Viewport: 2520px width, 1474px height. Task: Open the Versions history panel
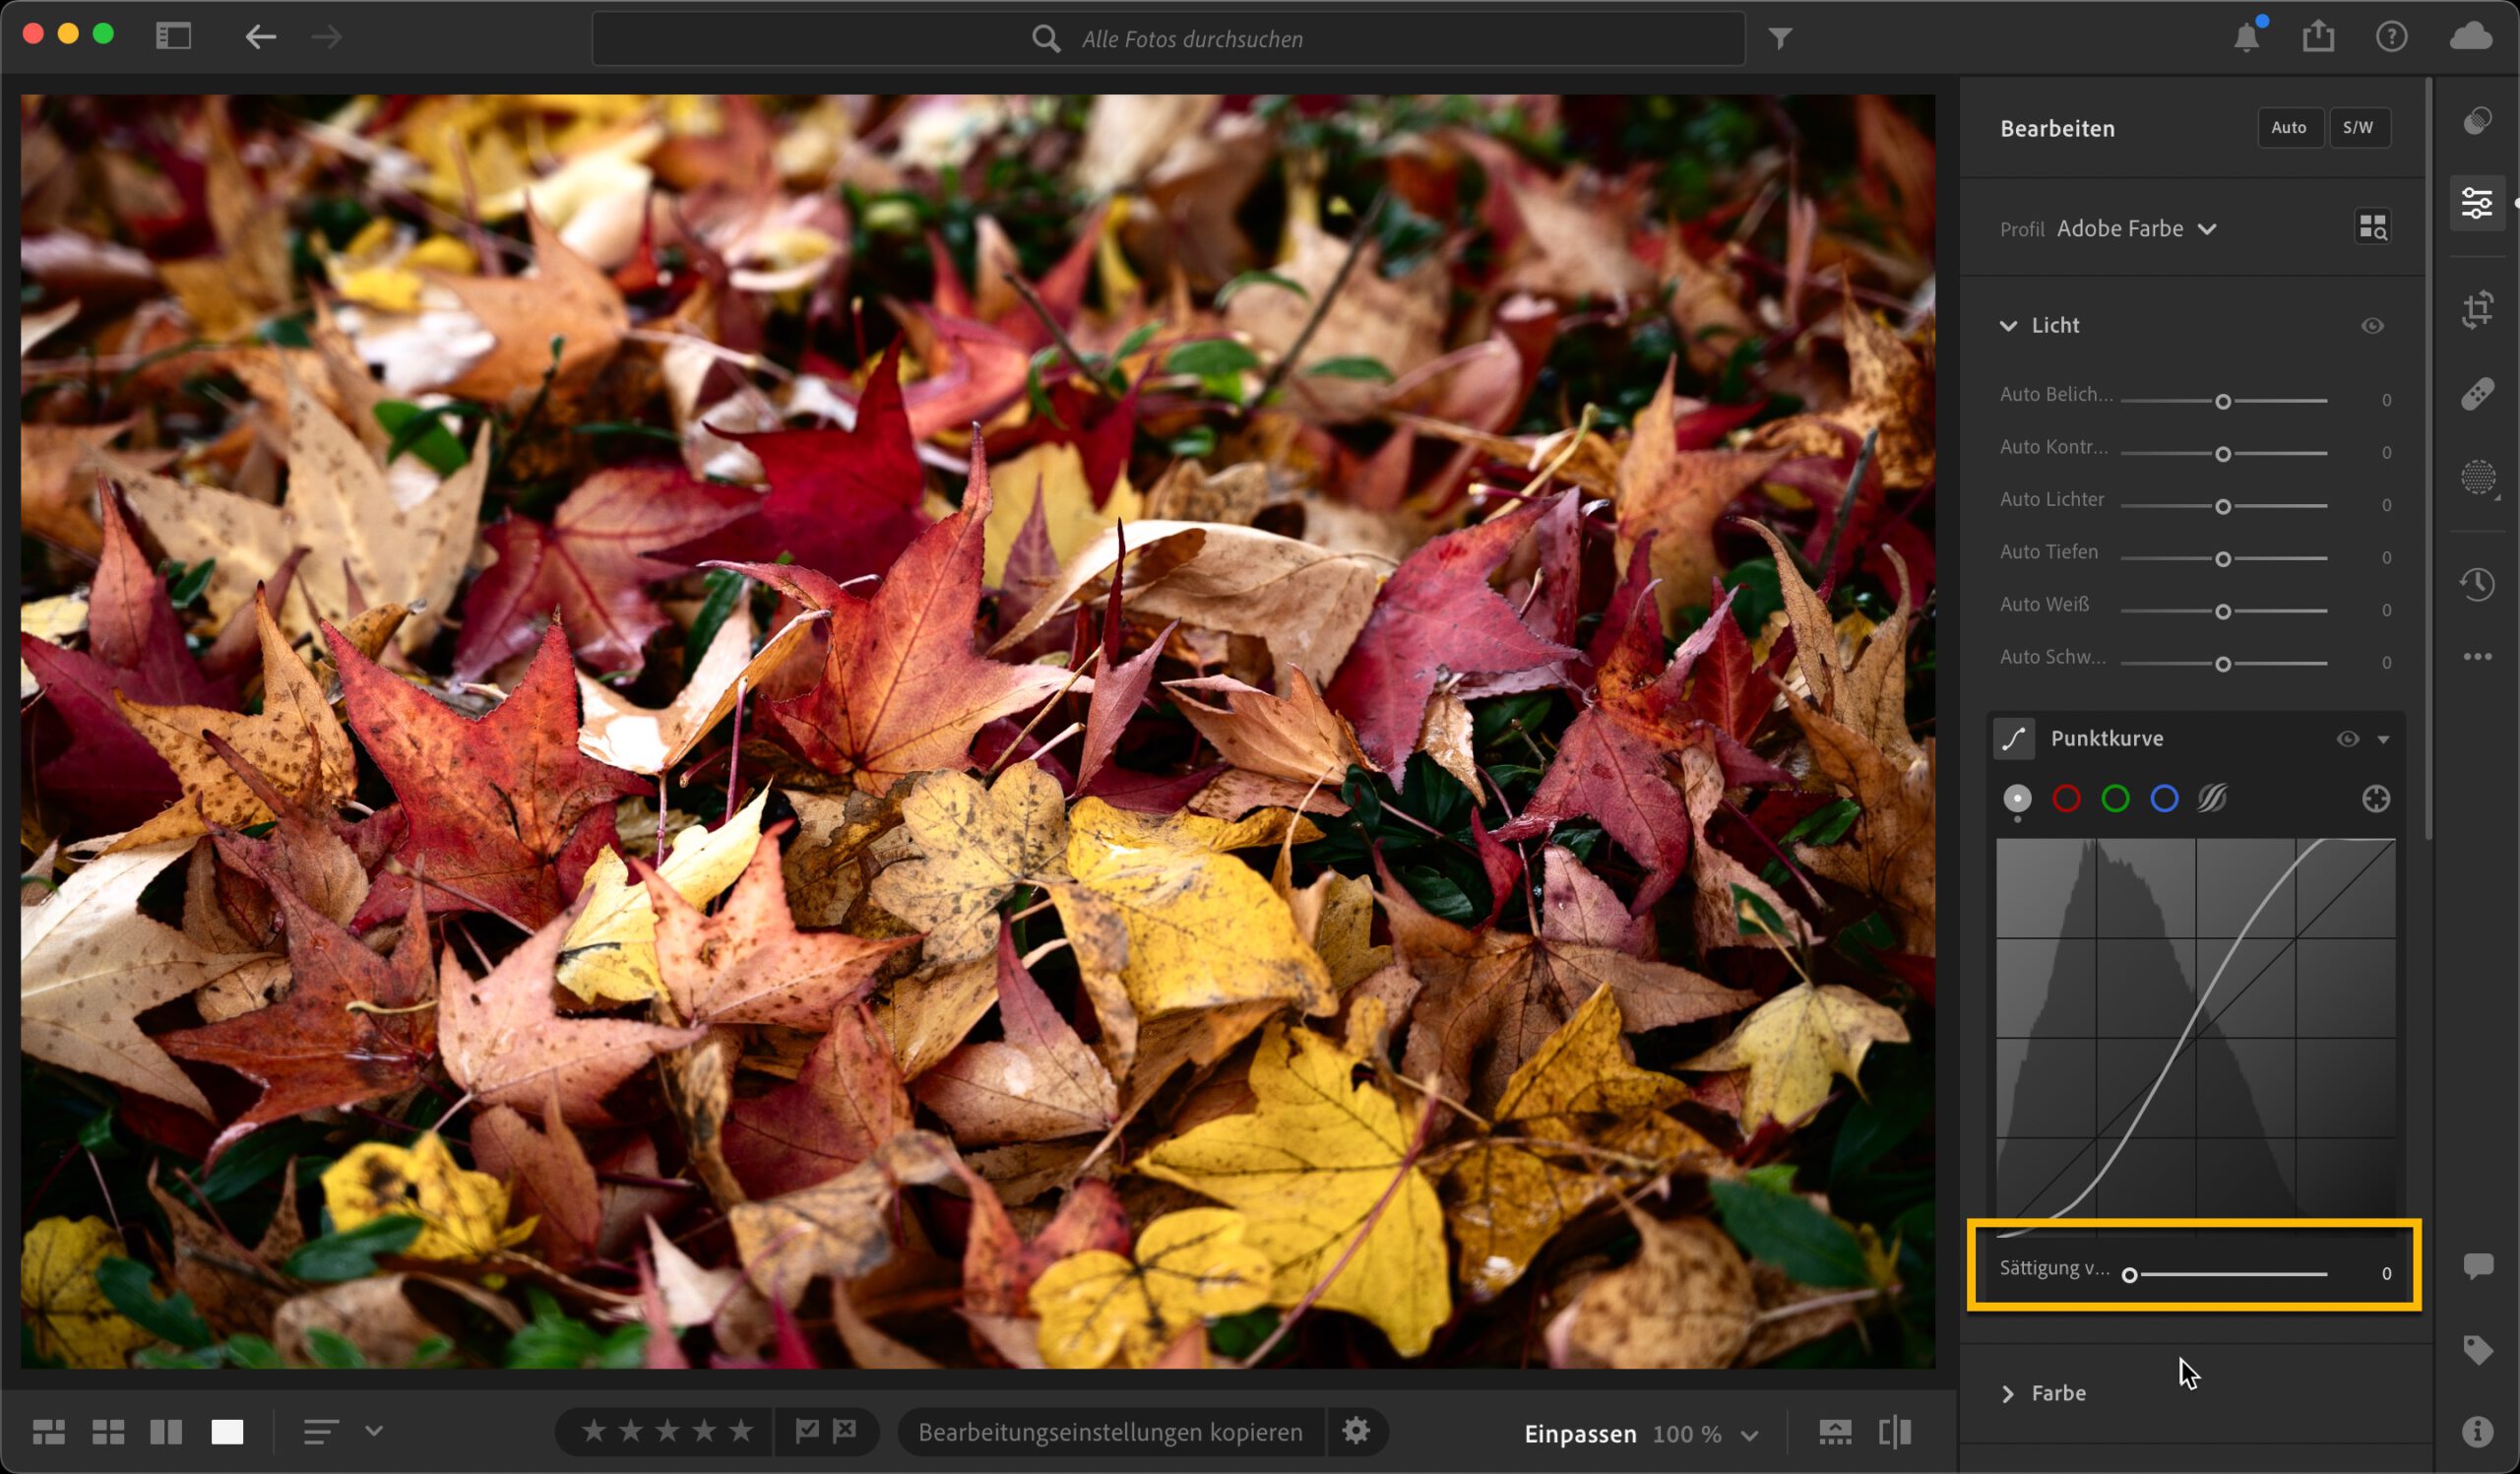pos(2476,584)
